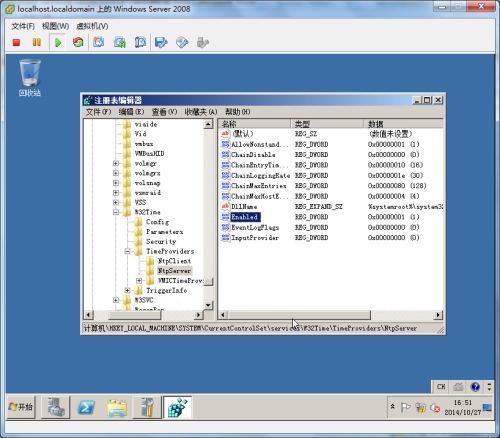Click the show desktop icon
The width and height of the screenshot is (500, 438).
[487, 407]
